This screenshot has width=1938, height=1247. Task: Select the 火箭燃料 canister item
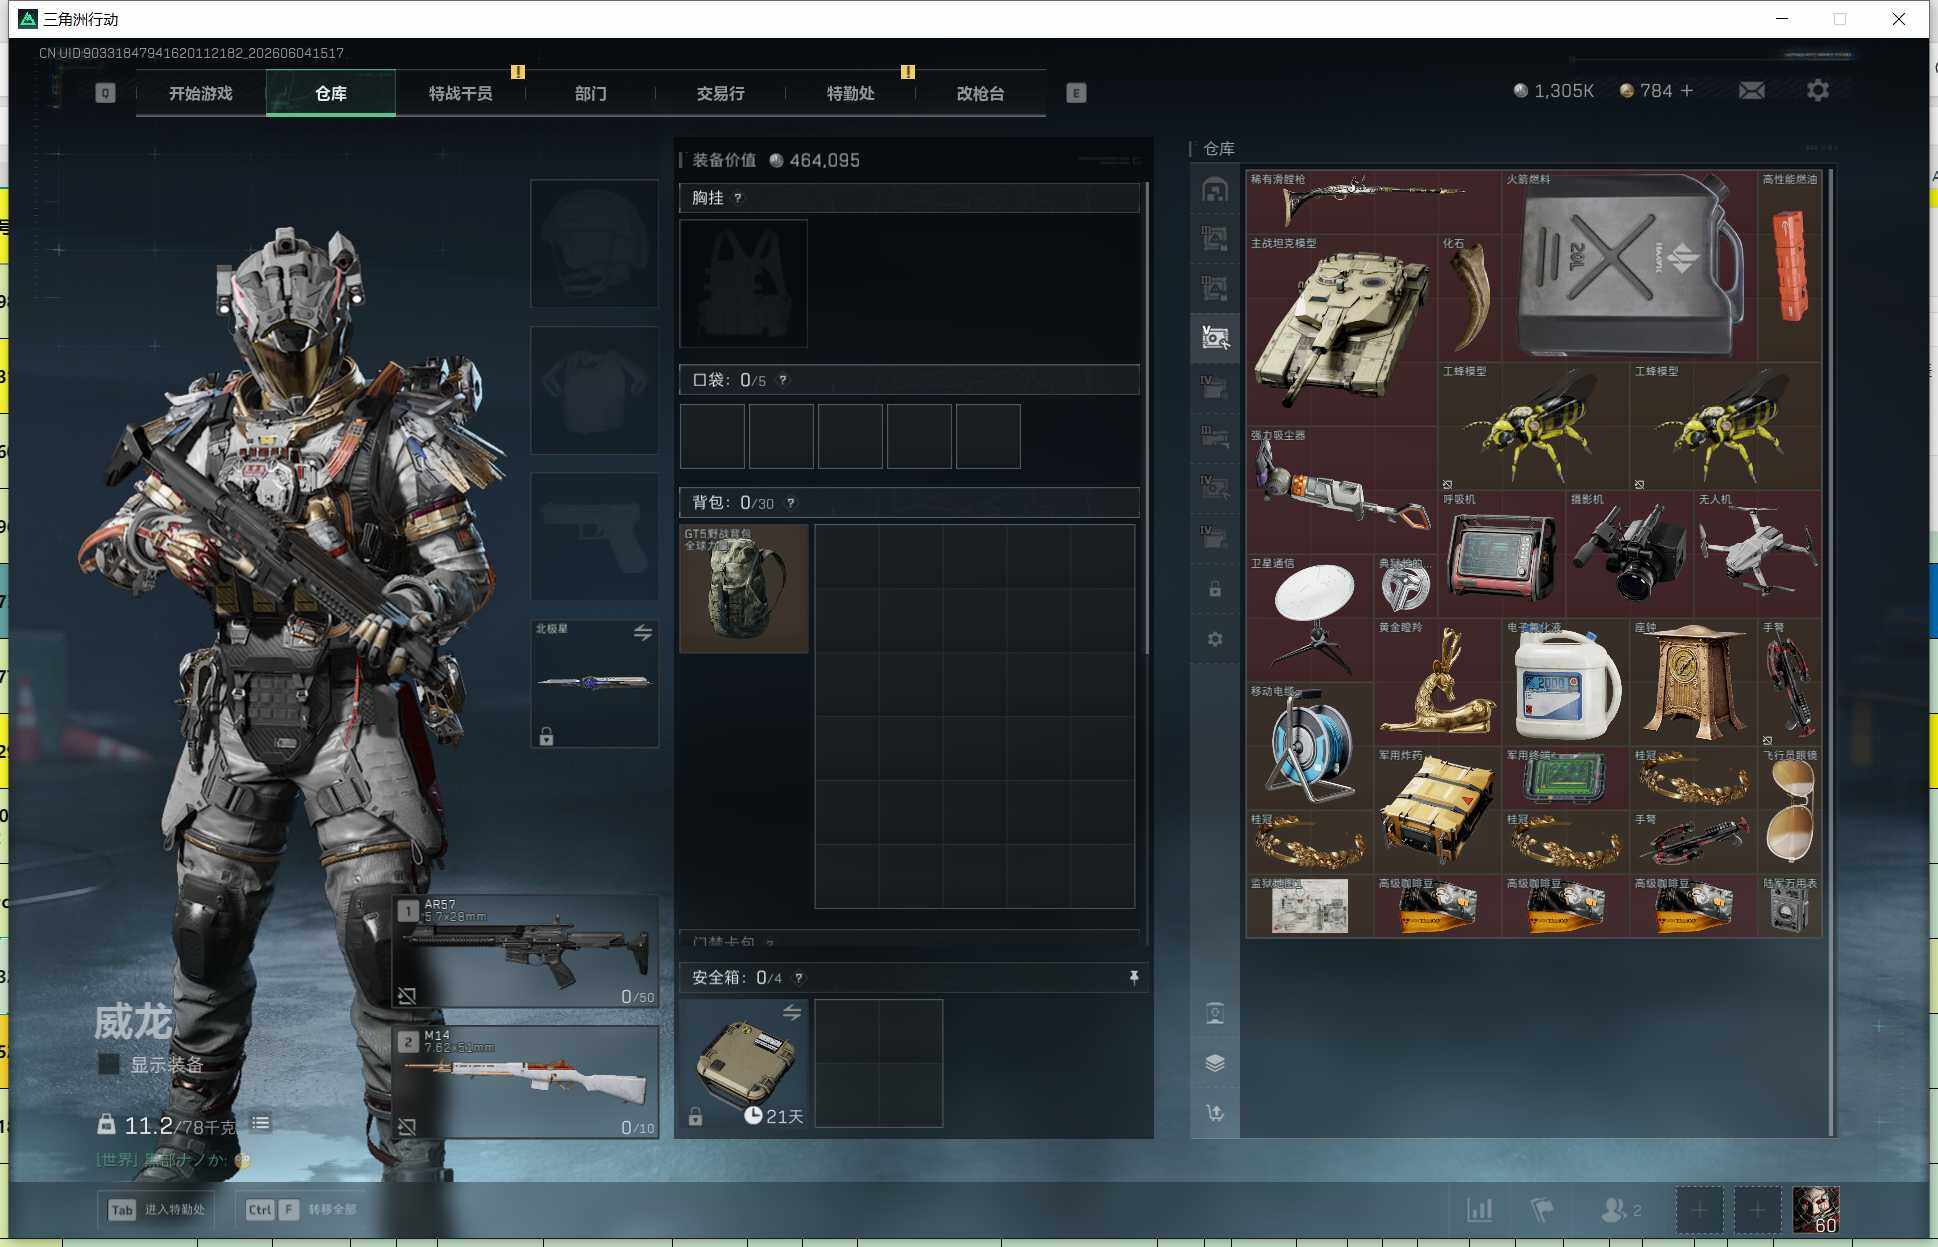pos(1630,266)
